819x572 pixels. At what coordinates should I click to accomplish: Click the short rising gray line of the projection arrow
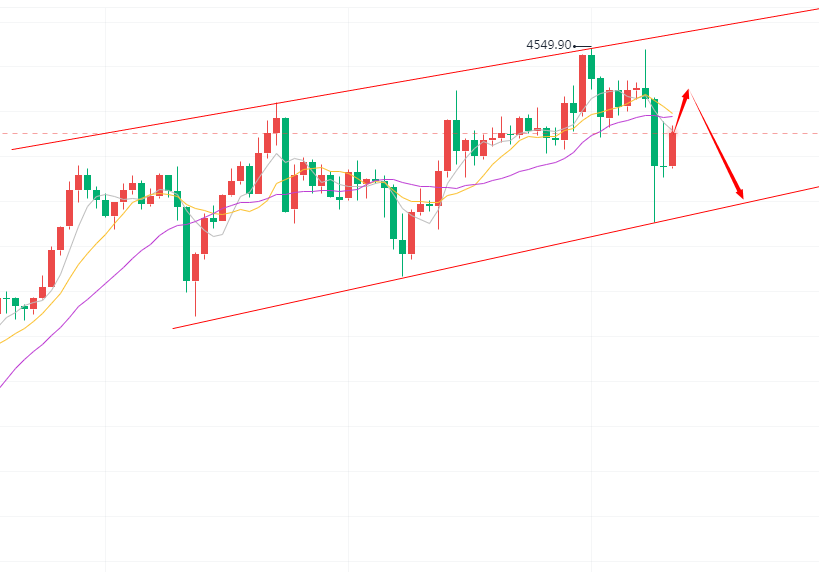click(x=679, y=111)
